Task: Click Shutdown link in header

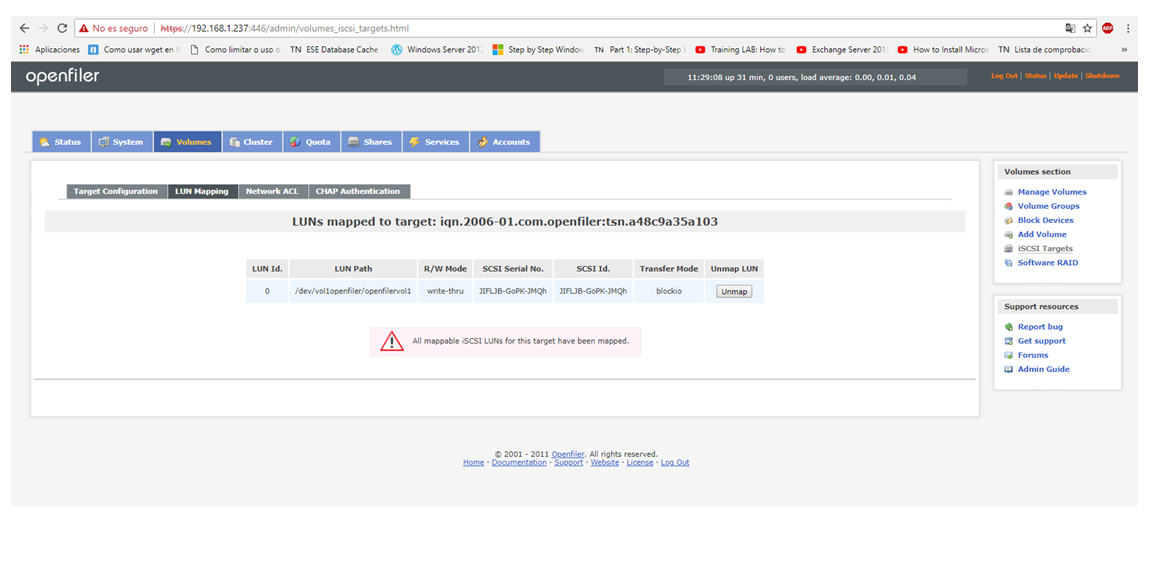Action: (x=1103, y=76)
